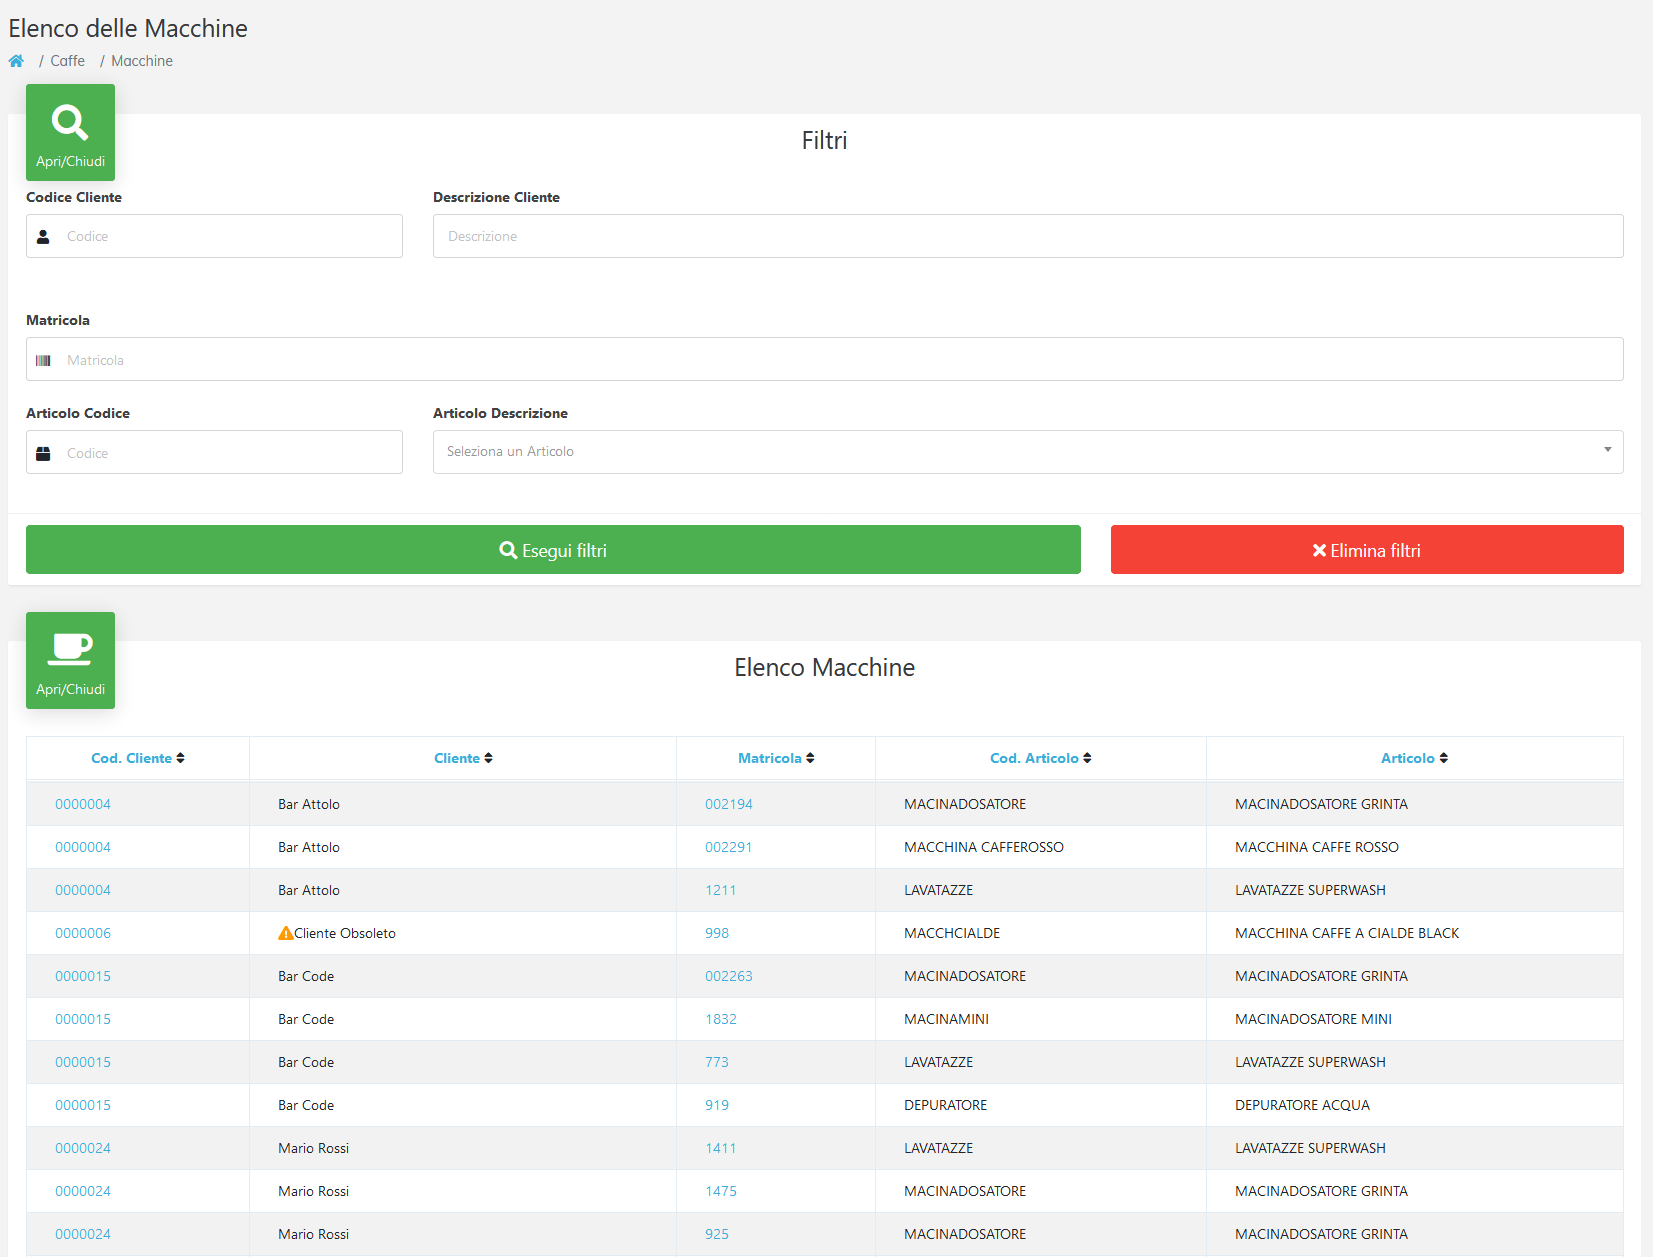Click the sort arrows next to Matricola header

point(811,758)
